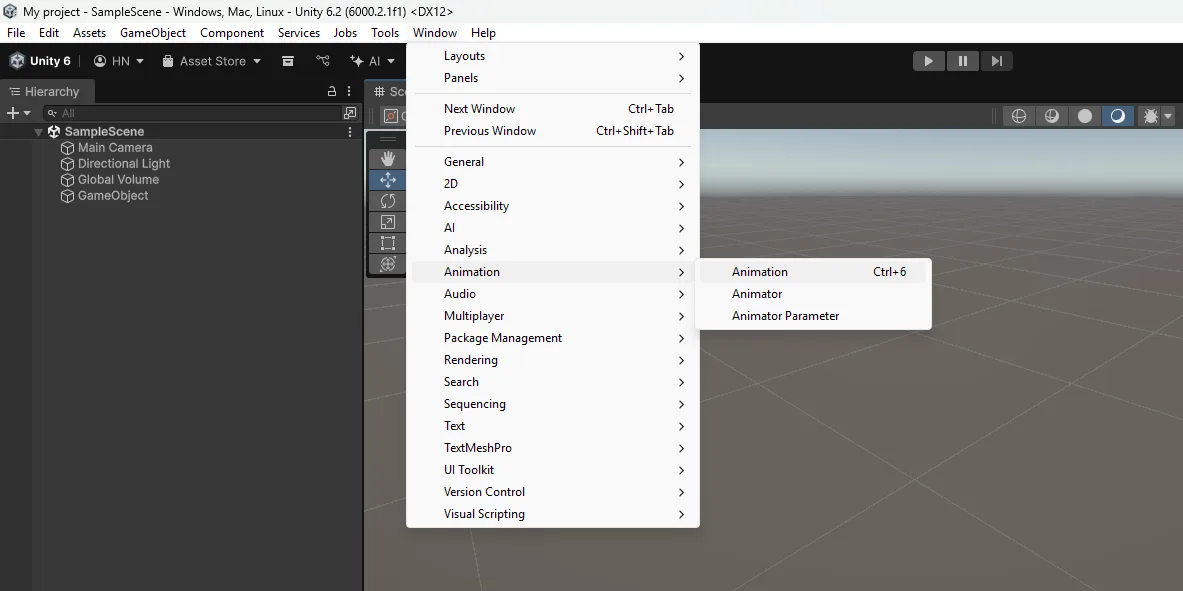Select the Rect transform tool
Image resolution: width=1183 pixels, height=591 pixels.
(388, 243)
